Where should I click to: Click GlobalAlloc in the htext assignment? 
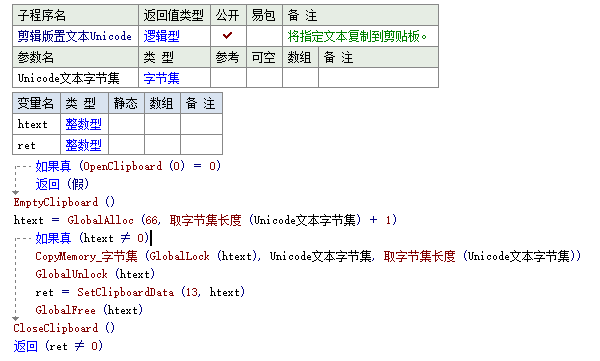click(100, 220)
